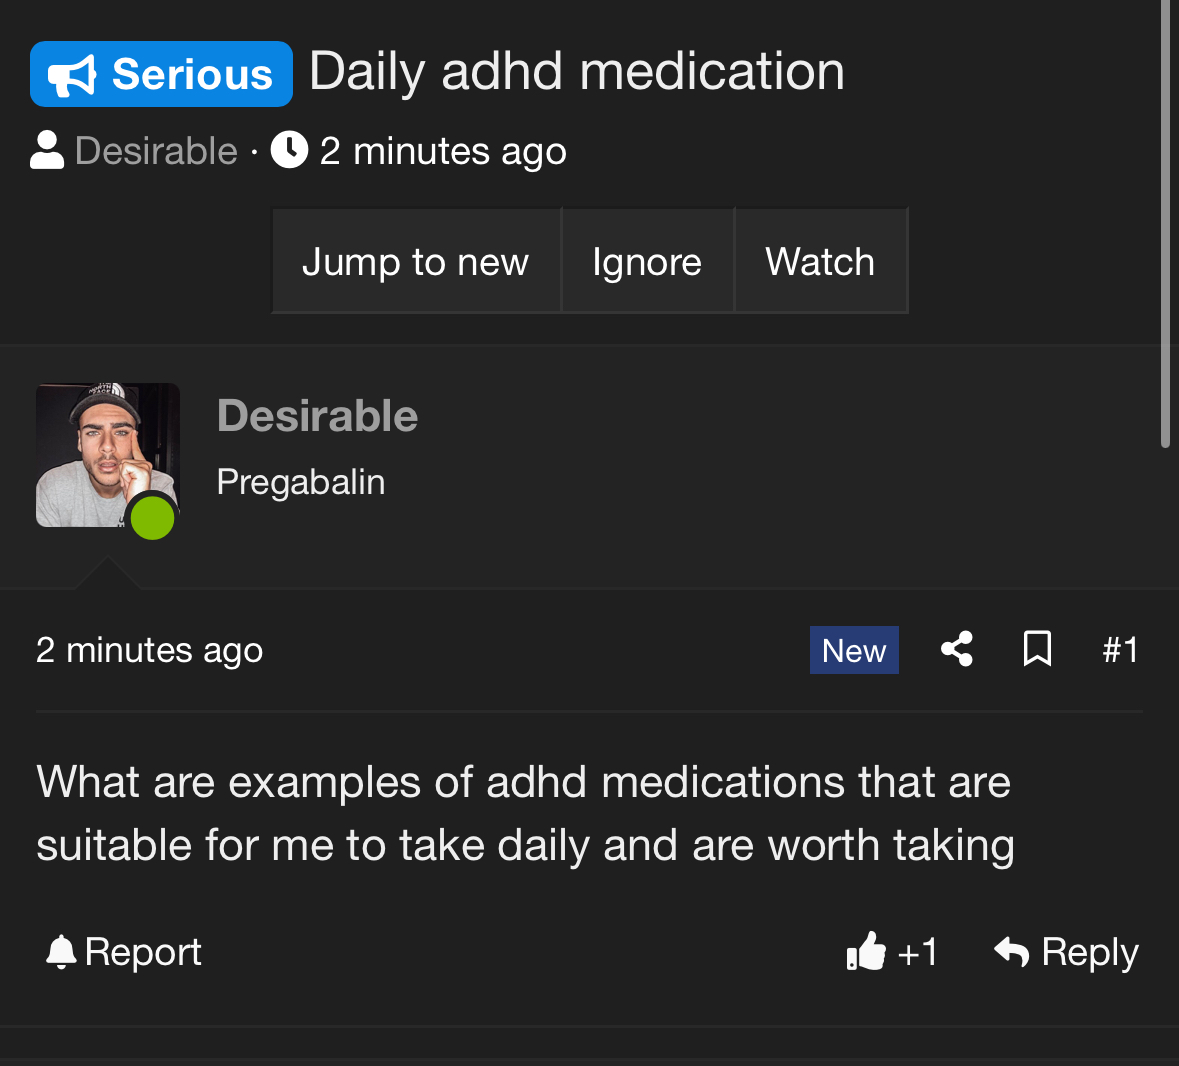Screen dimensions: 1179x1066
Task: Click the reply arrow icon
Action: pos(1012,952)
